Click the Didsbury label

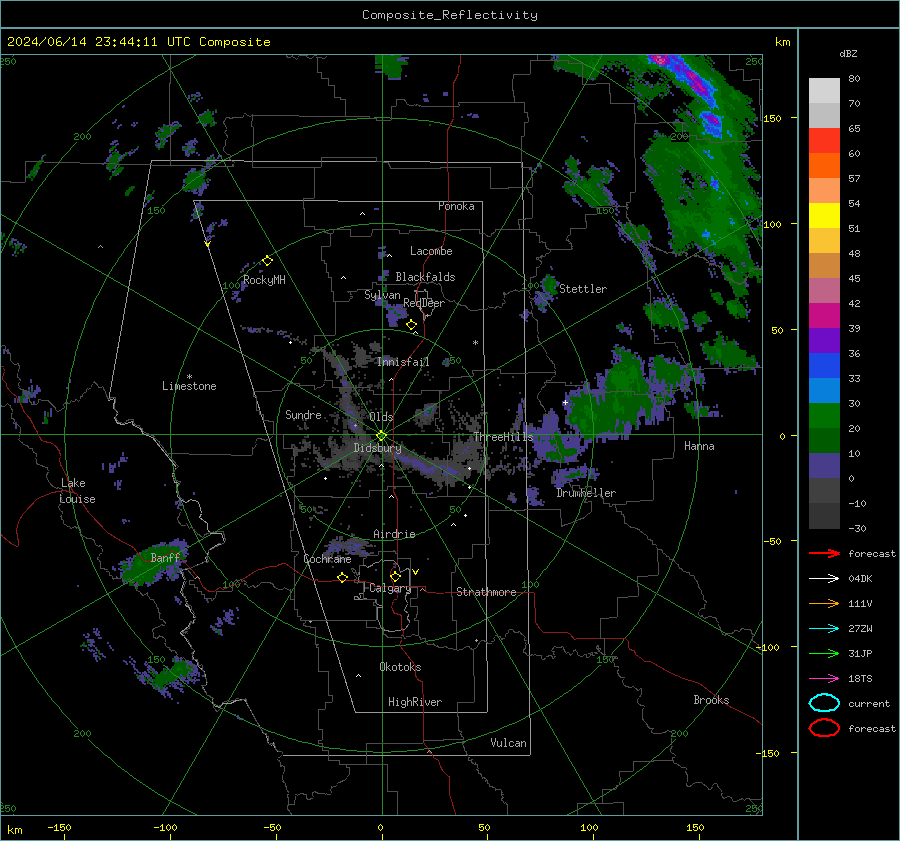tap(377, 448)
